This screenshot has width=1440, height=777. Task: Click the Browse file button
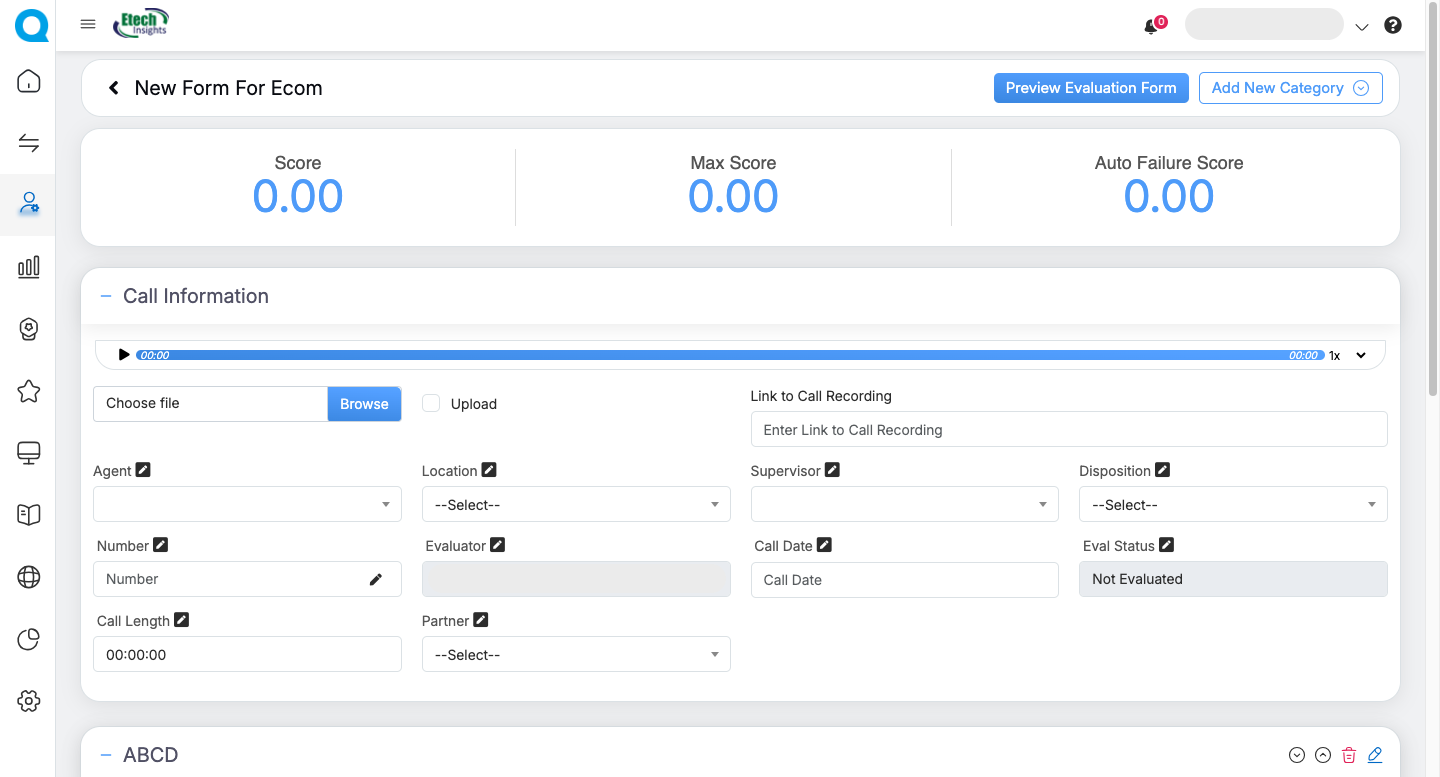click(364, 404)
